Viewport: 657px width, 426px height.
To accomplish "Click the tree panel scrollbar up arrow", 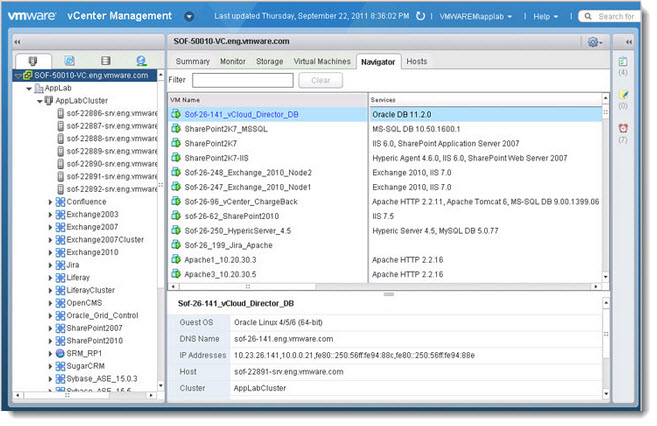I will 161,75.
